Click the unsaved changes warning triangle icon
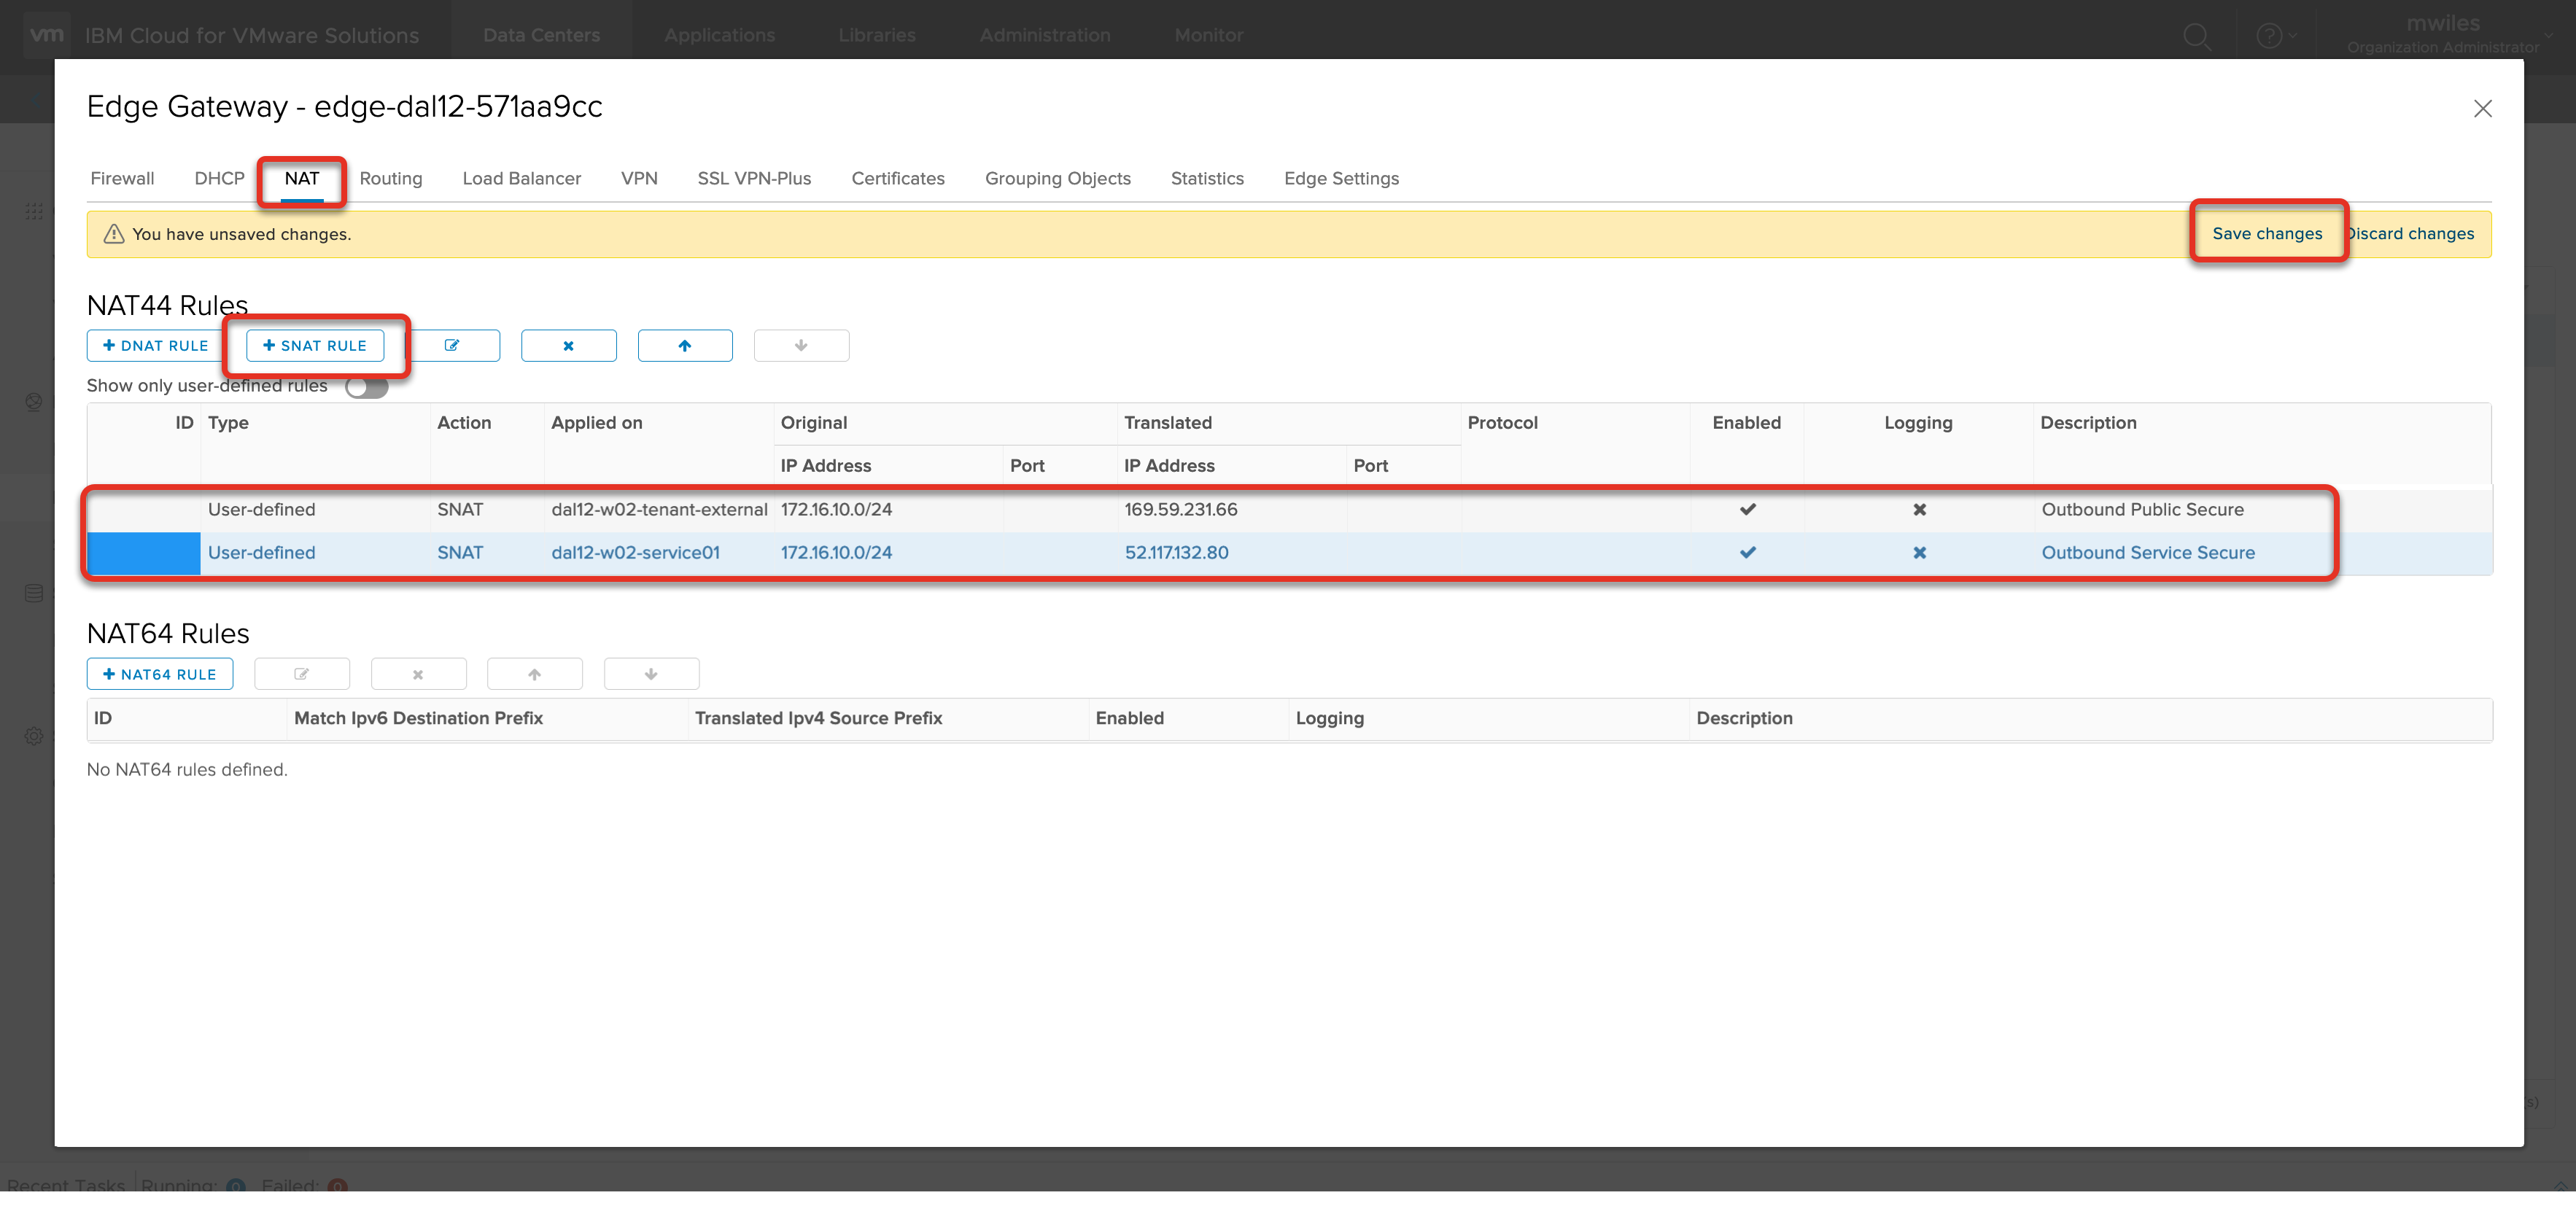The width and height of the screenshot is (2576, 1206). click(x=114, y=234)
